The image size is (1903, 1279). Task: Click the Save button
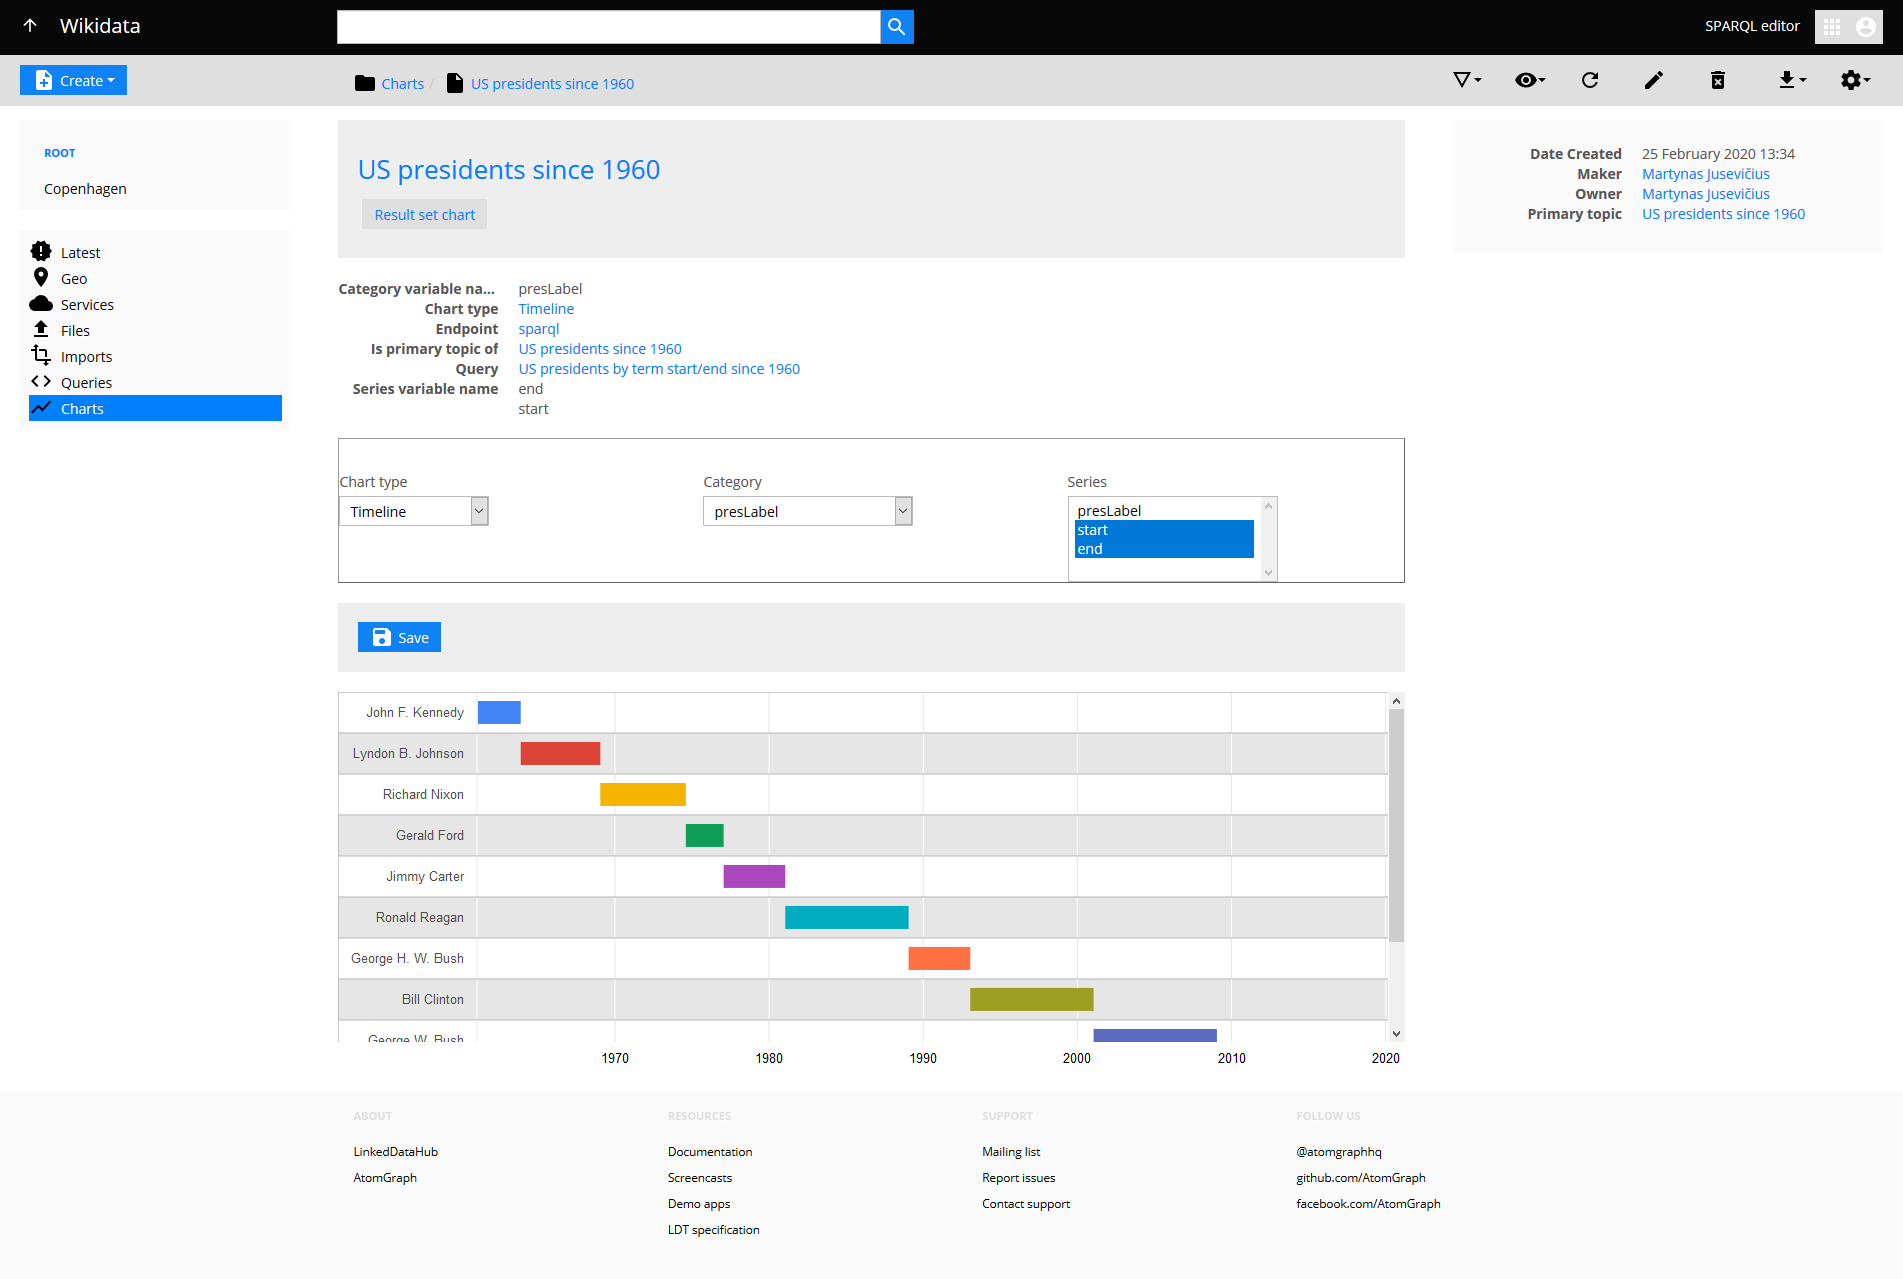click(399, 637)
